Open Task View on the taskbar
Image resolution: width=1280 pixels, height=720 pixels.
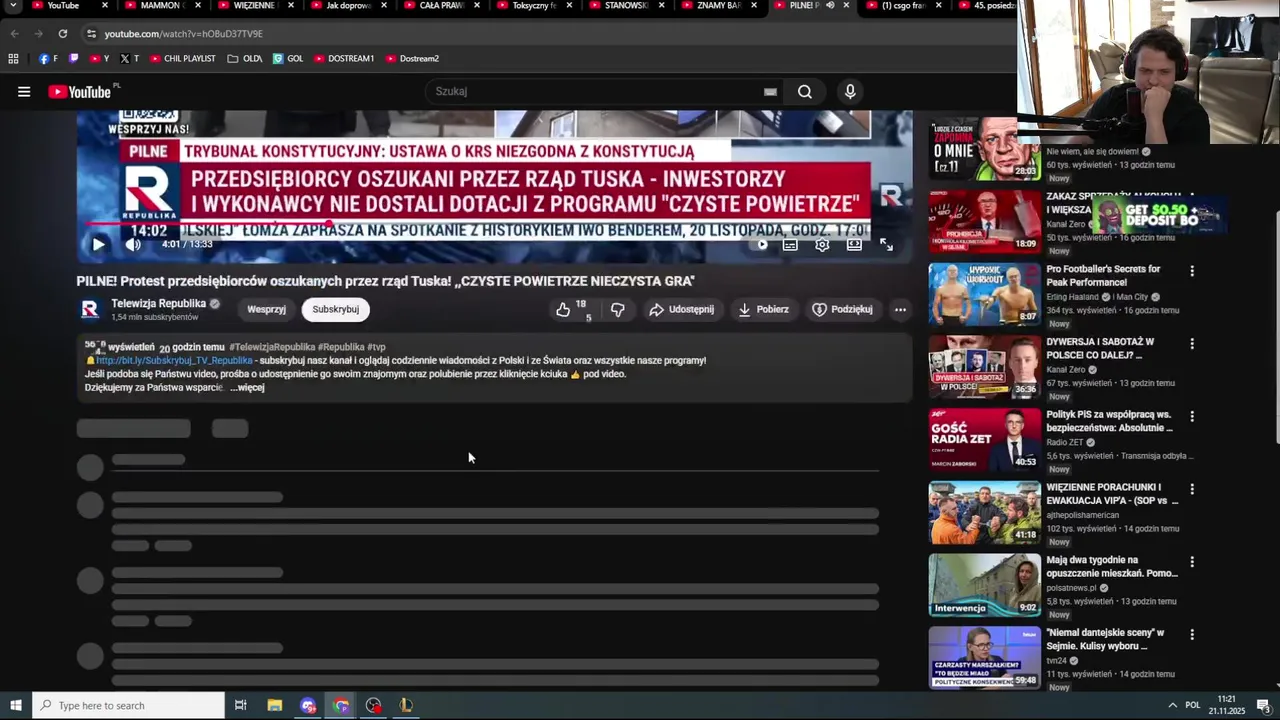pos(241,705)
